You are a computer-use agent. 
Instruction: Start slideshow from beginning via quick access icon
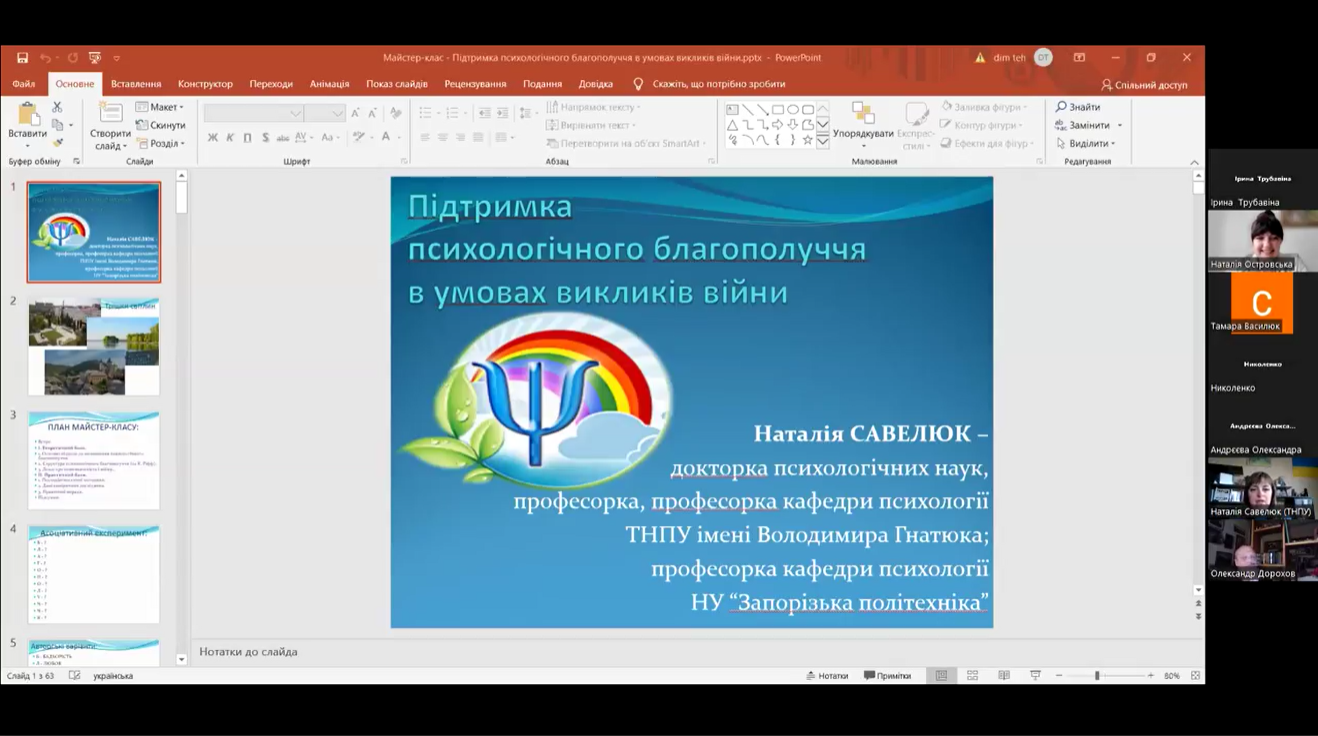coord(95,58)
